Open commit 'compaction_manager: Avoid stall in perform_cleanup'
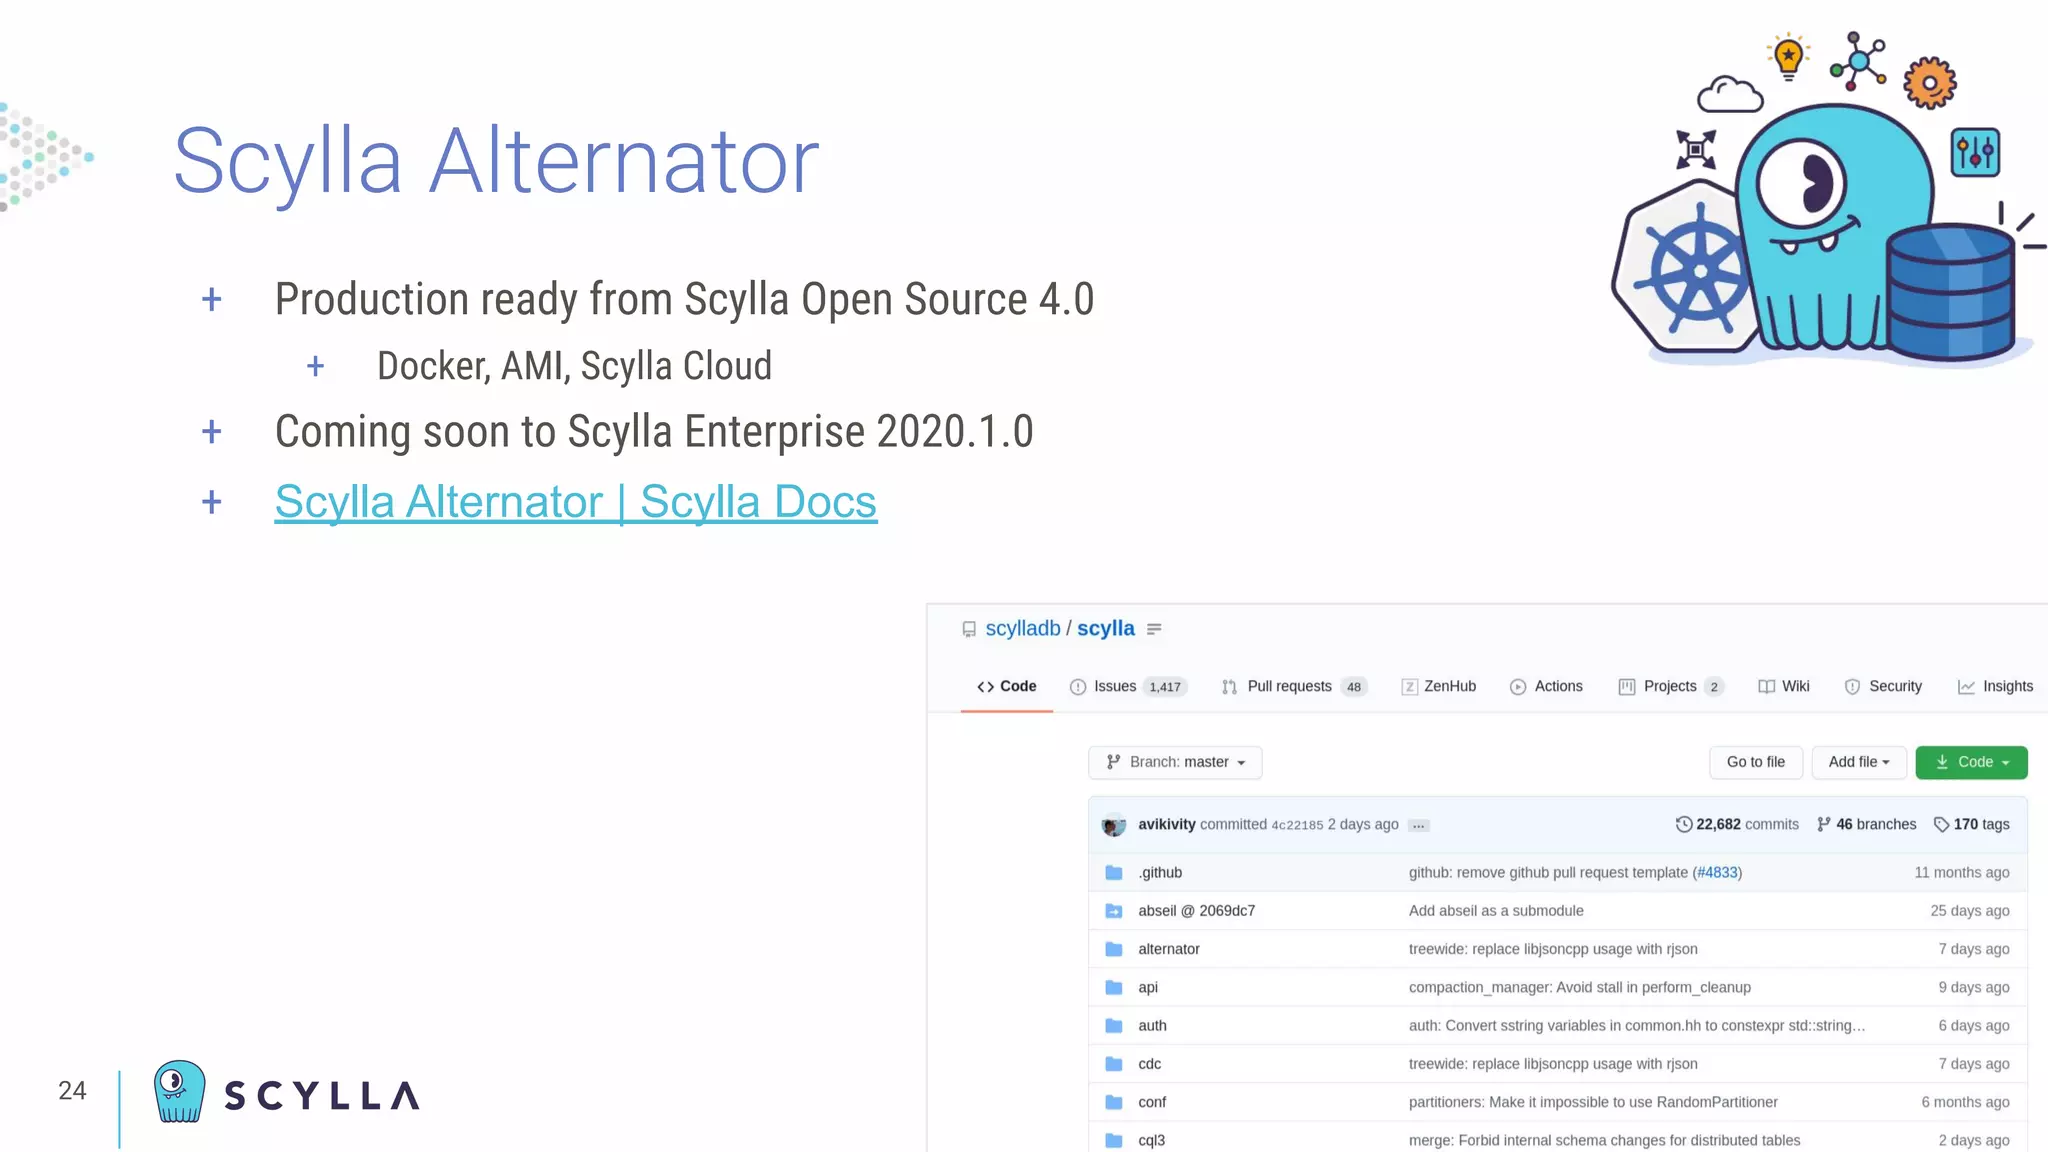Screen dimensions: 2048x1152 pos(1580,987)
